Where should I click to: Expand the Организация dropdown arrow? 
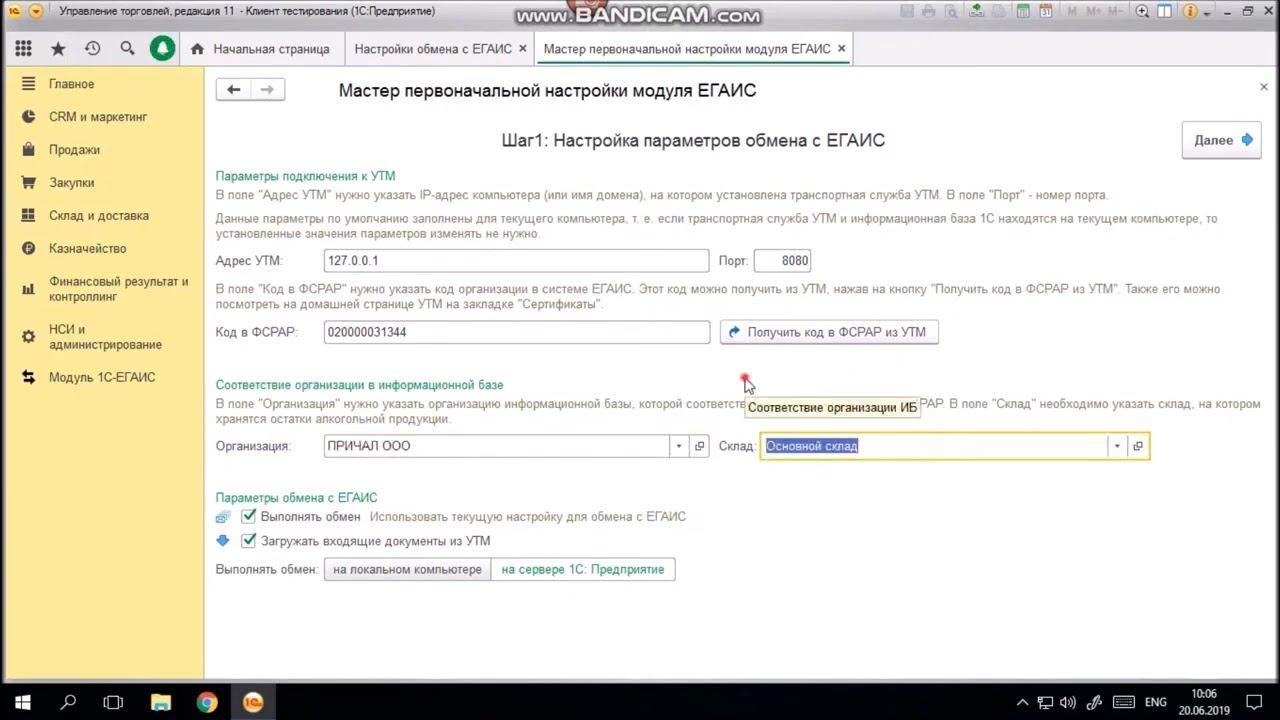coord(679,446)
